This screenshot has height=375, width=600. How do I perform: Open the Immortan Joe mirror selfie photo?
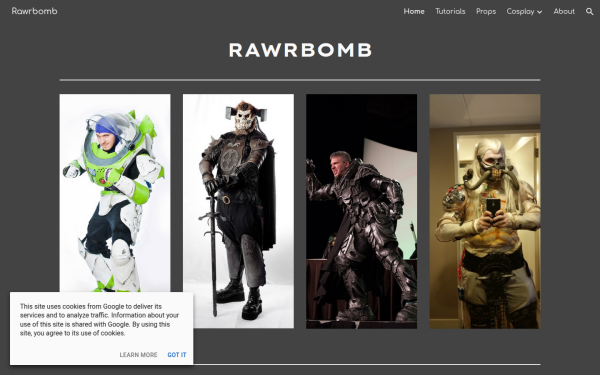pos(485,211)
